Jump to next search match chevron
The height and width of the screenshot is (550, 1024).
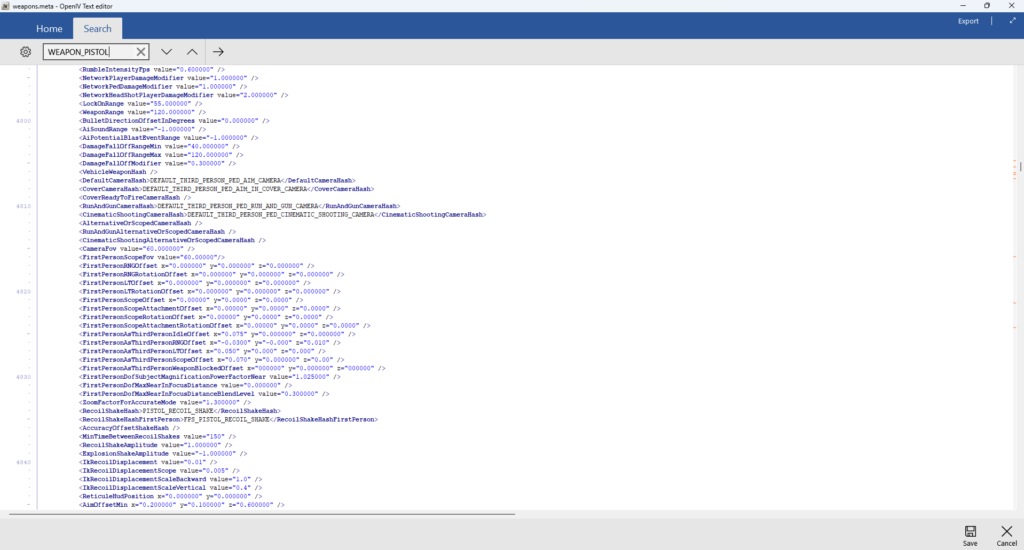point(167,52)
